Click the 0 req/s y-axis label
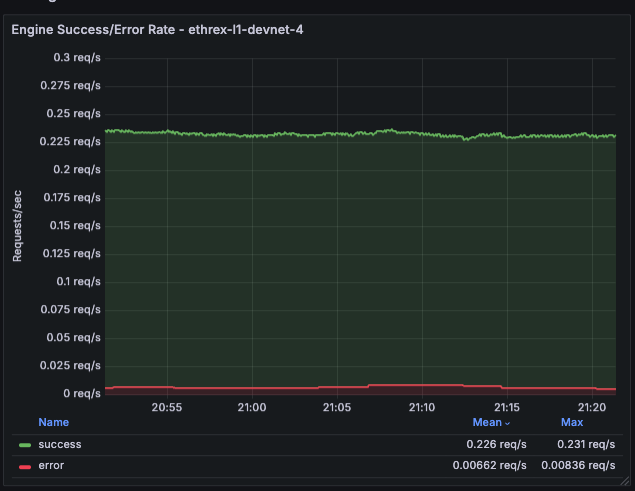Viewport: 635px width, 491px height. coord(82,393)
